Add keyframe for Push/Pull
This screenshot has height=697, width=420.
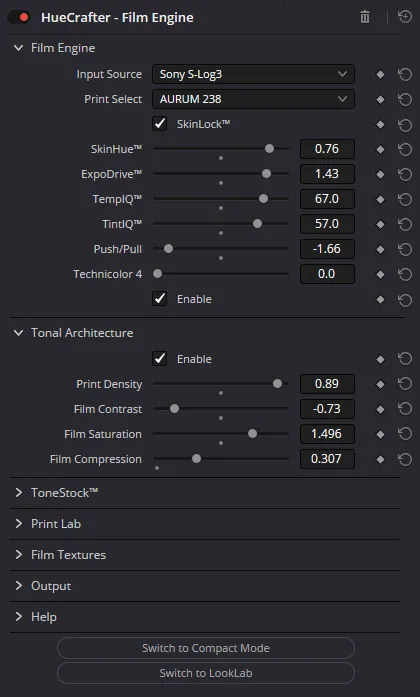pos(380,249)
